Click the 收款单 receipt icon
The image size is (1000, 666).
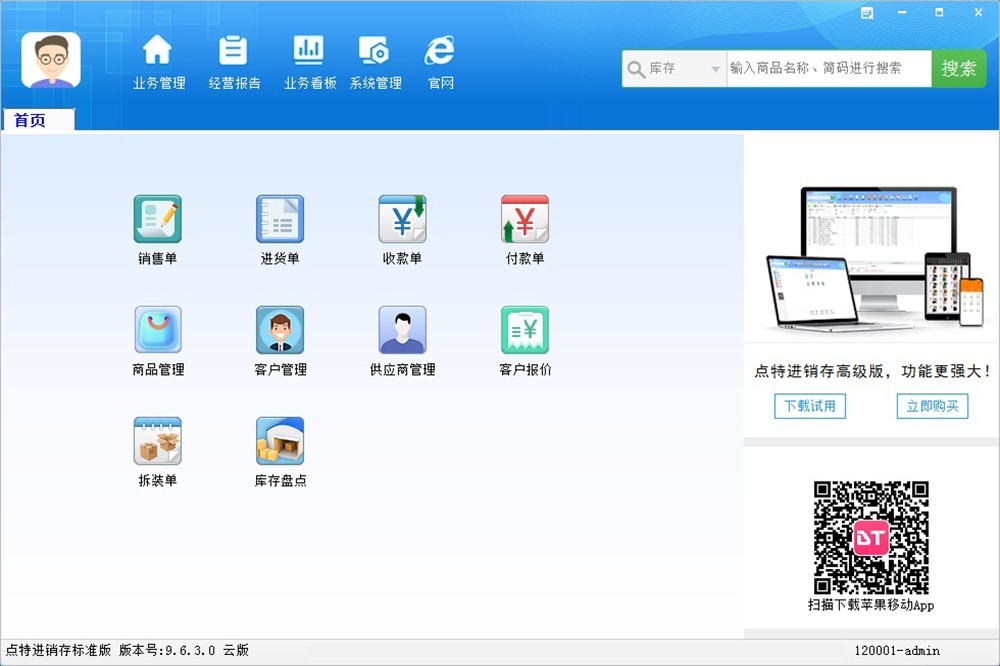[x=402, y=220]
